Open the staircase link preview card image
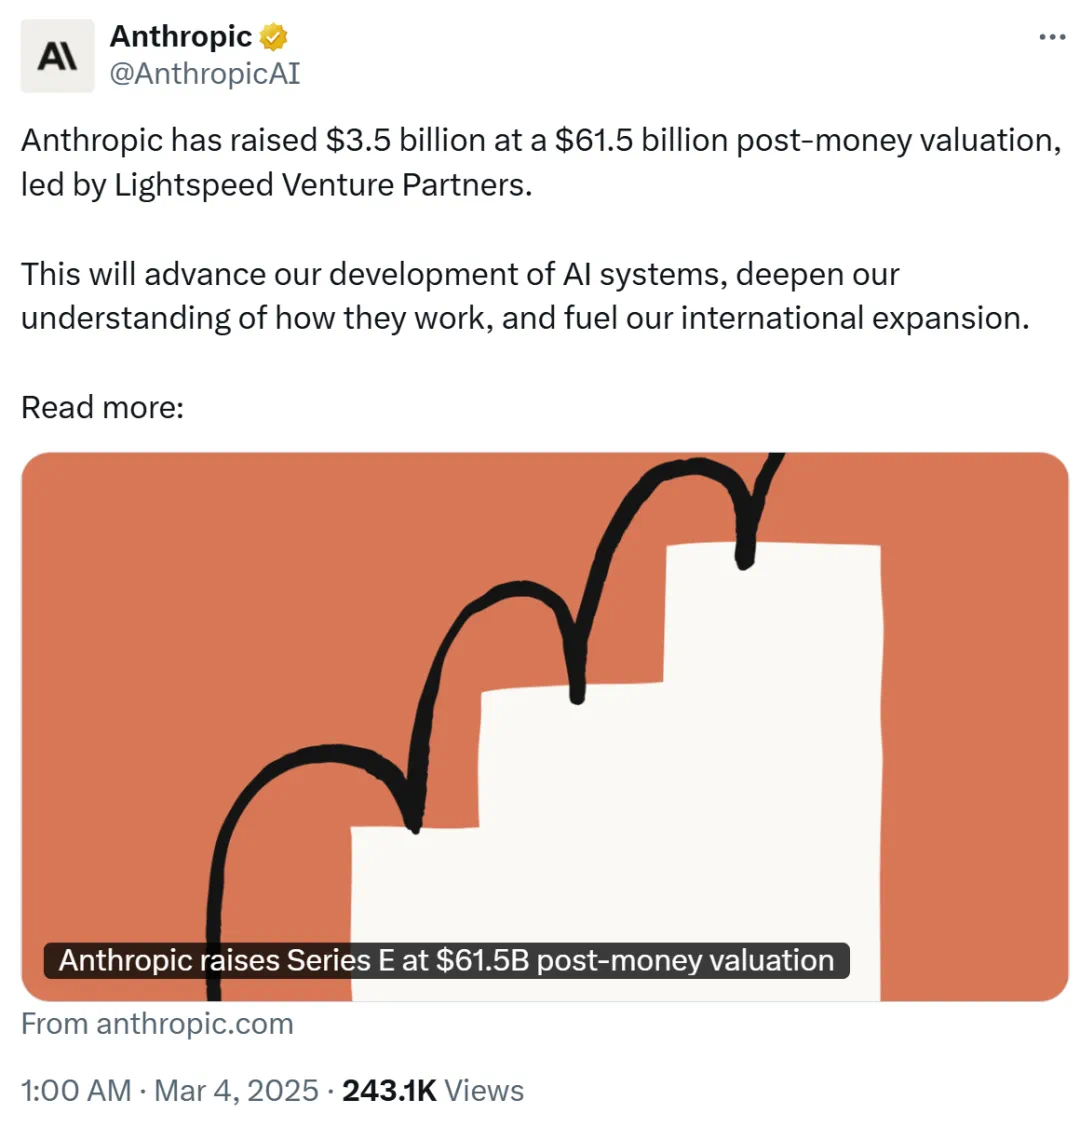Image resolution: width=1080 pixels, height=1127 pixels. click(x=545, y=726)
